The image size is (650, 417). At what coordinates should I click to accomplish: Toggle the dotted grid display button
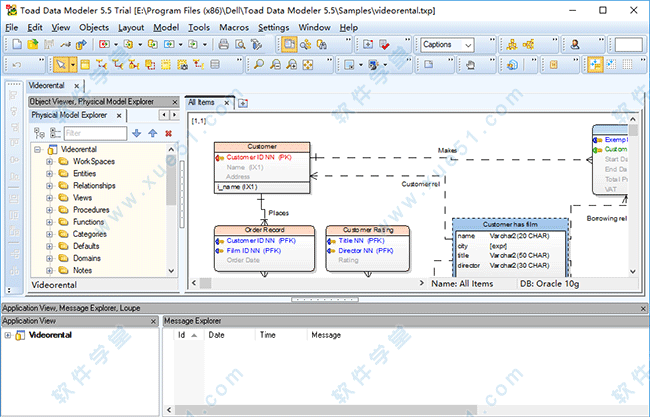click(628, 65)
